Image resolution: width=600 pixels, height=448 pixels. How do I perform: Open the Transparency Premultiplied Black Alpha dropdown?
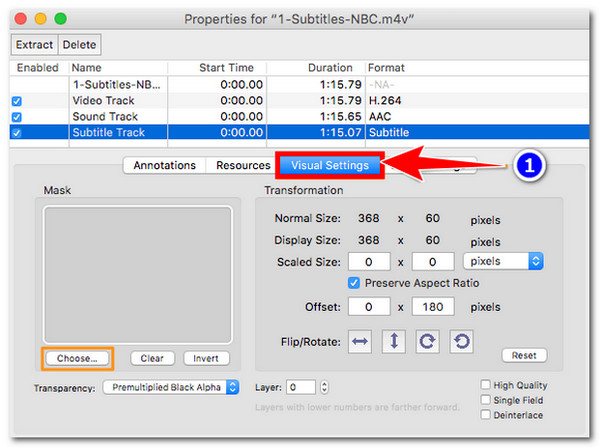(171, 387)
